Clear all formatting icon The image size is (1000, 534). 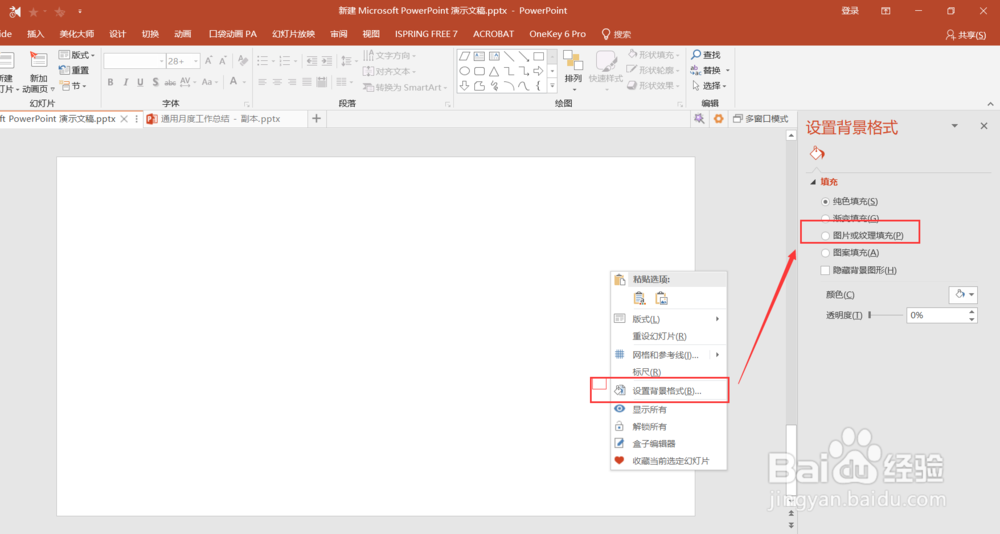click(x=243, y=61)
